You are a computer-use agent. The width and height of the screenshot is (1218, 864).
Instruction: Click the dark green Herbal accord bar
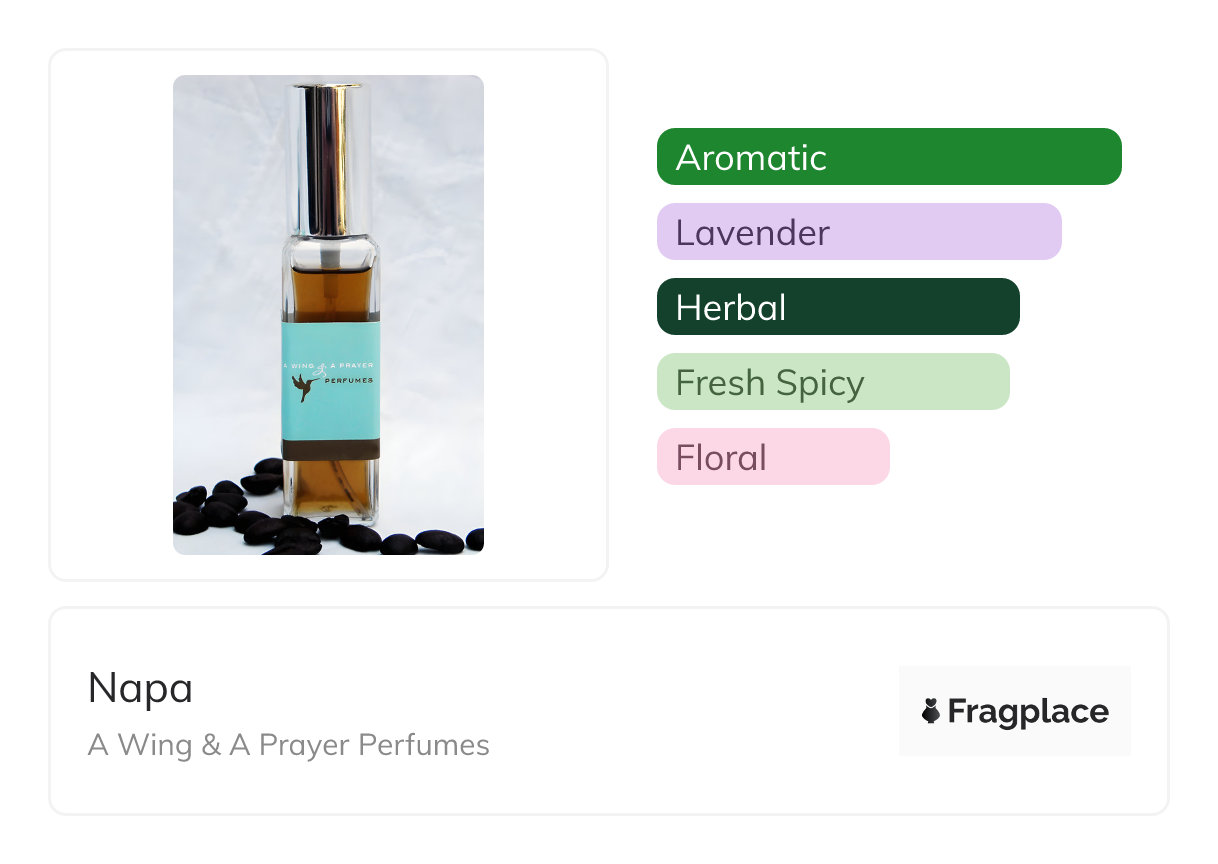coord(837,307)
